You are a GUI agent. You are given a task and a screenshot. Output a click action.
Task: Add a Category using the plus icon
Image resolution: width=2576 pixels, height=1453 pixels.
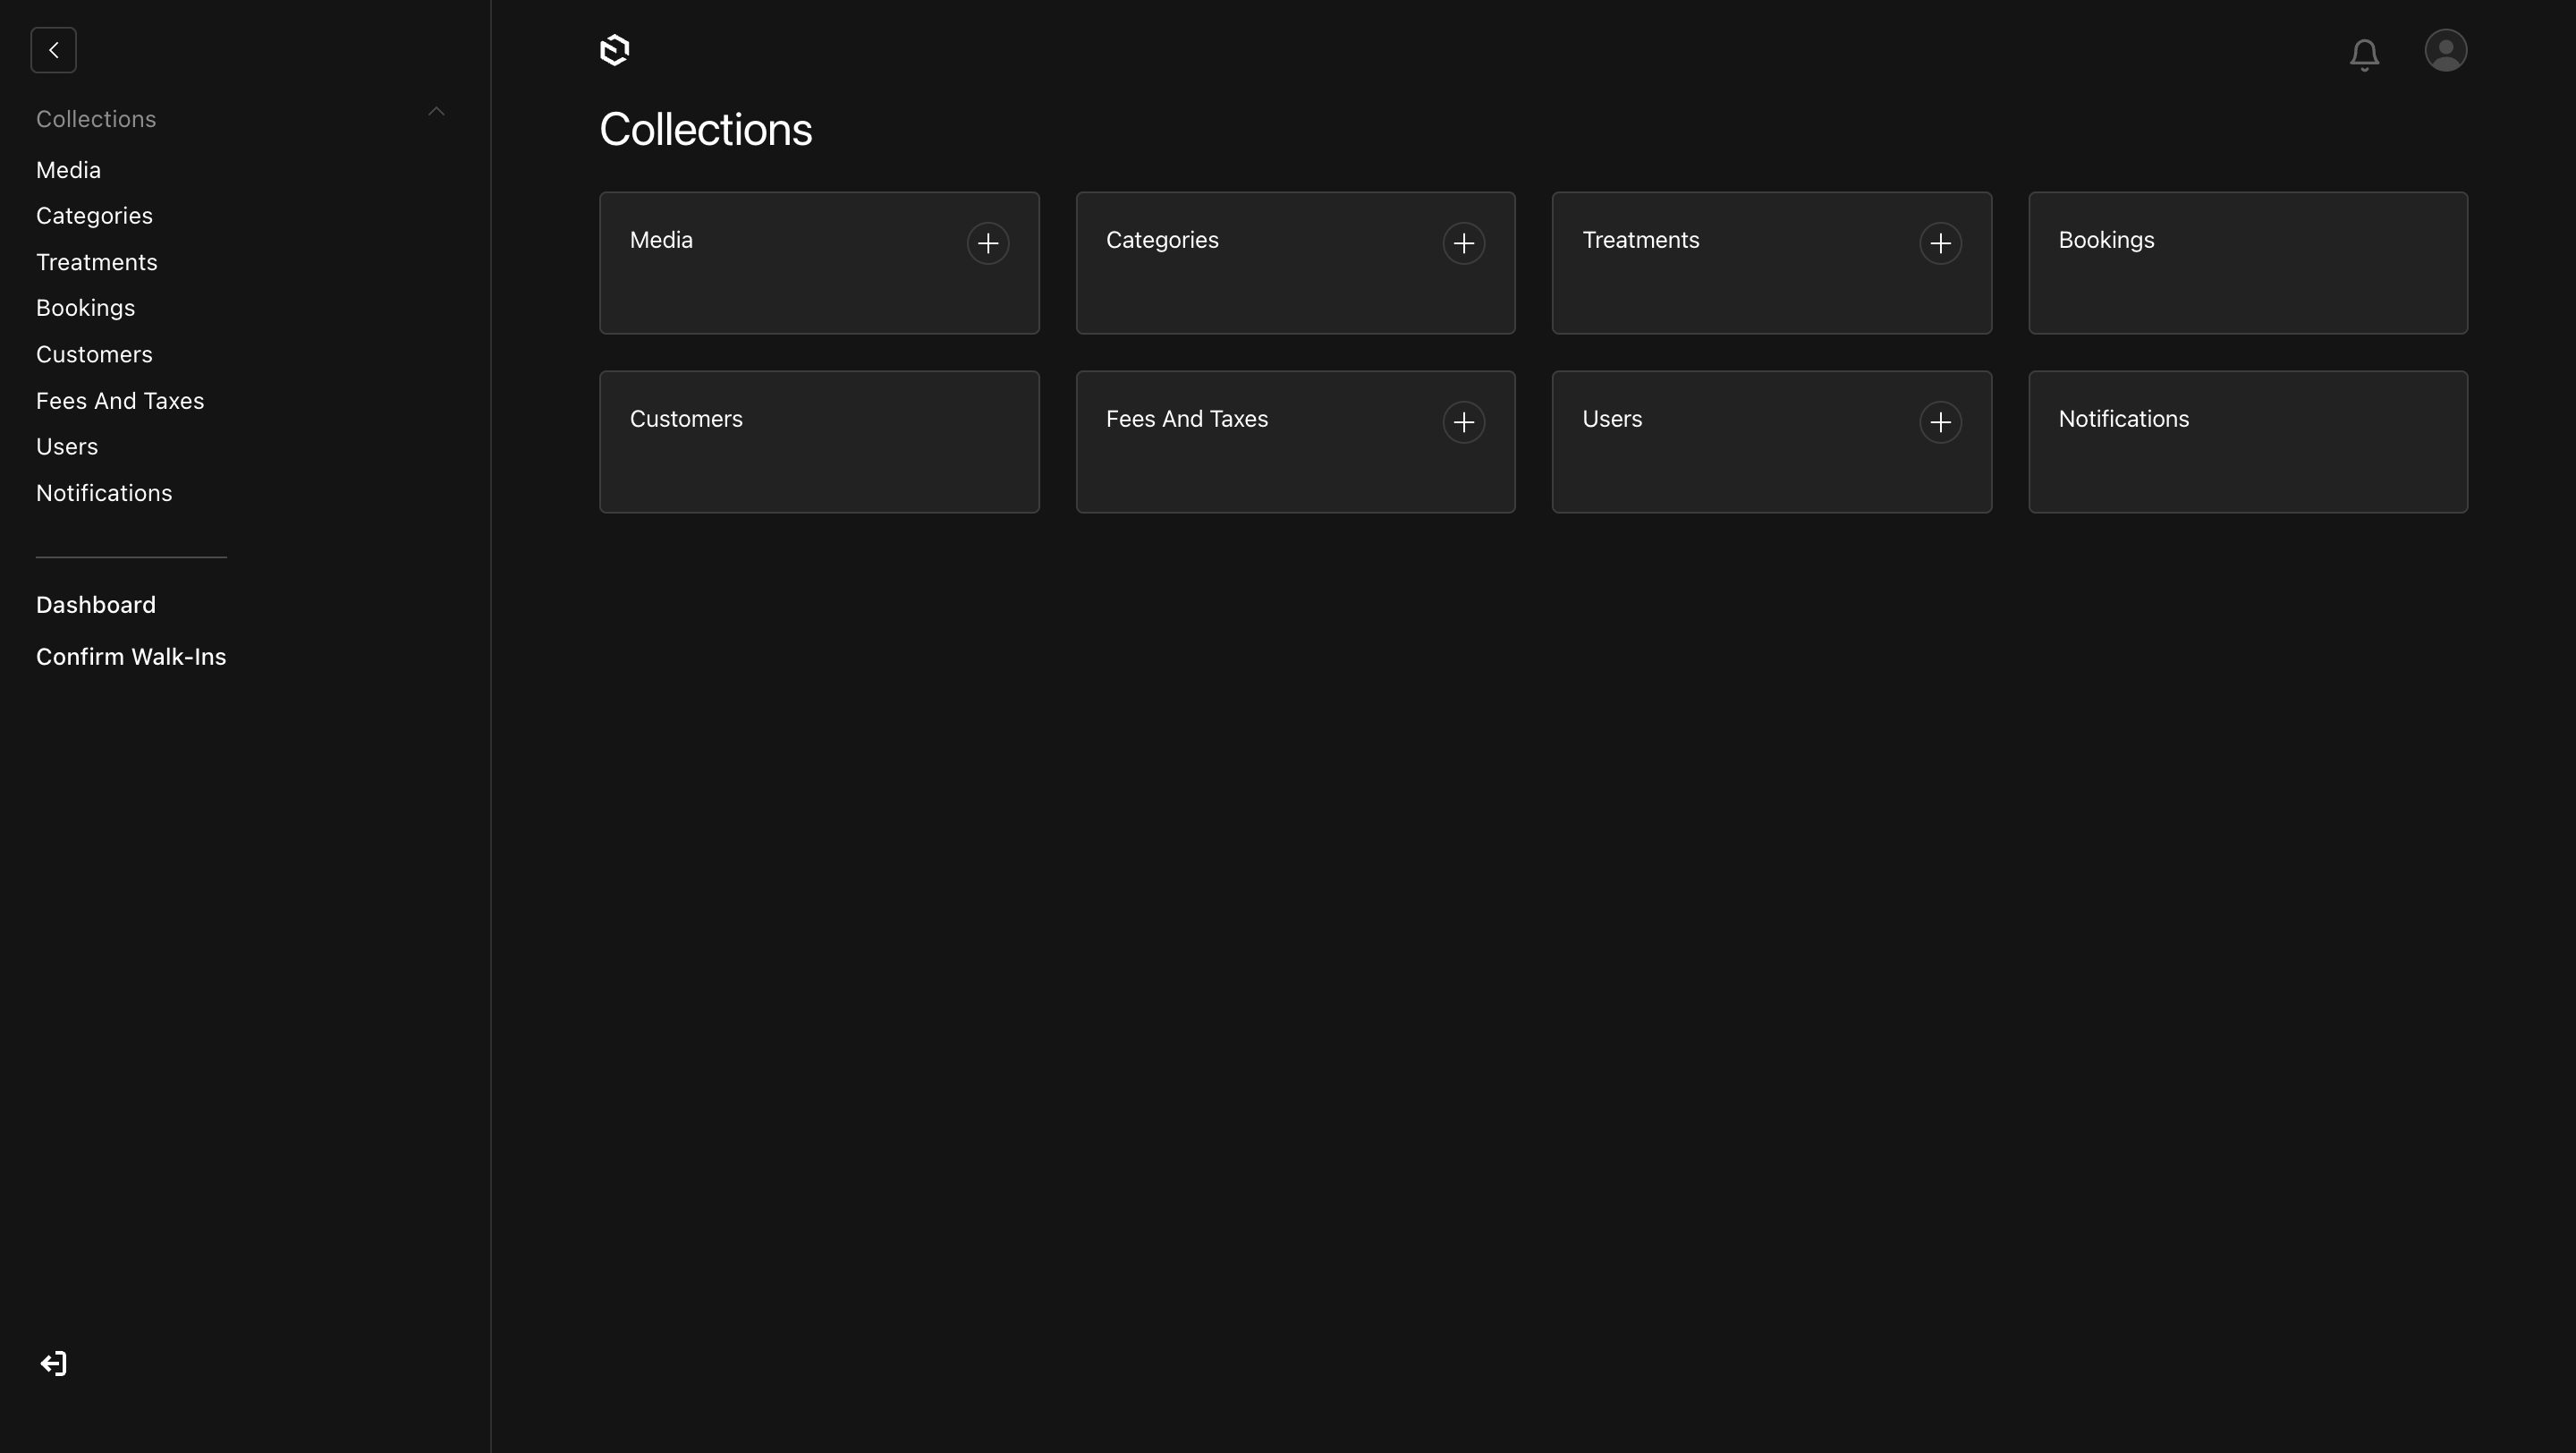click(x=1464, y=243)
